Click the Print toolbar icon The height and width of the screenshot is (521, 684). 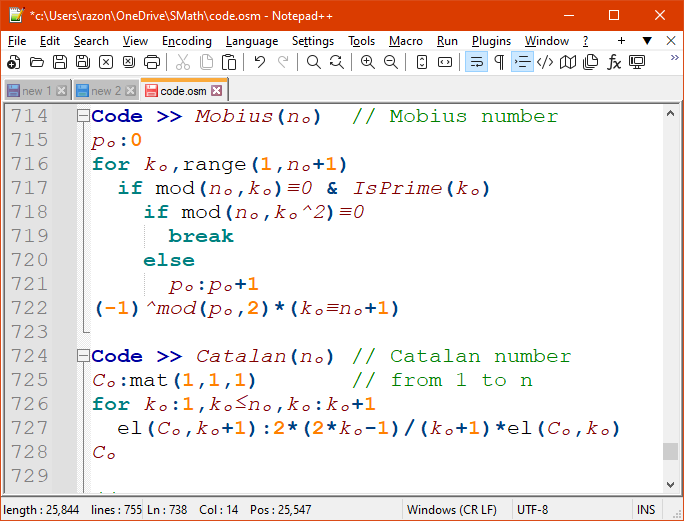(x=151, y=62)
